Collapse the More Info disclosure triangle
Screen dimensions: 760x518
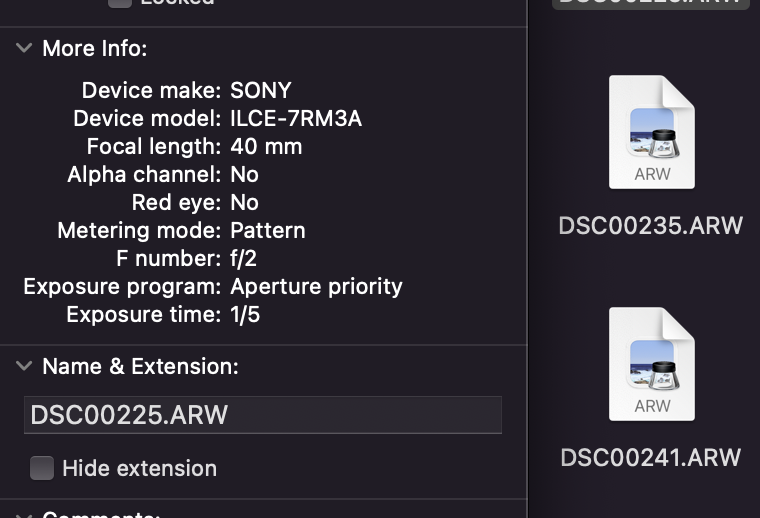coord(24,48)
